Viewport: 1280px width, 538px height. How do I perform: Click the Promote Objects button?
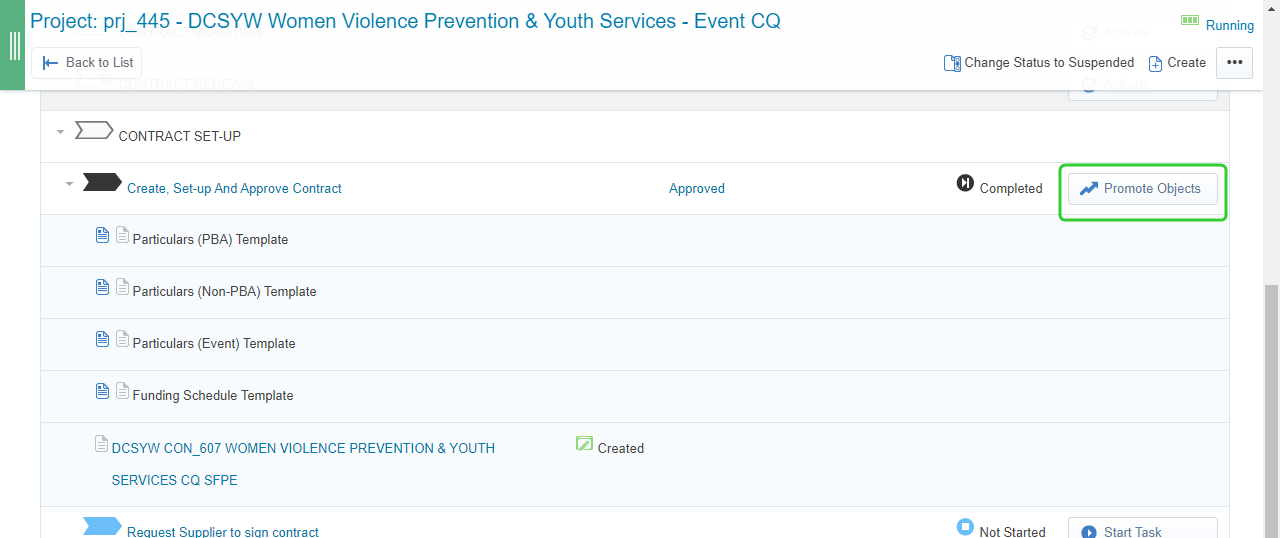[1143, 189]
